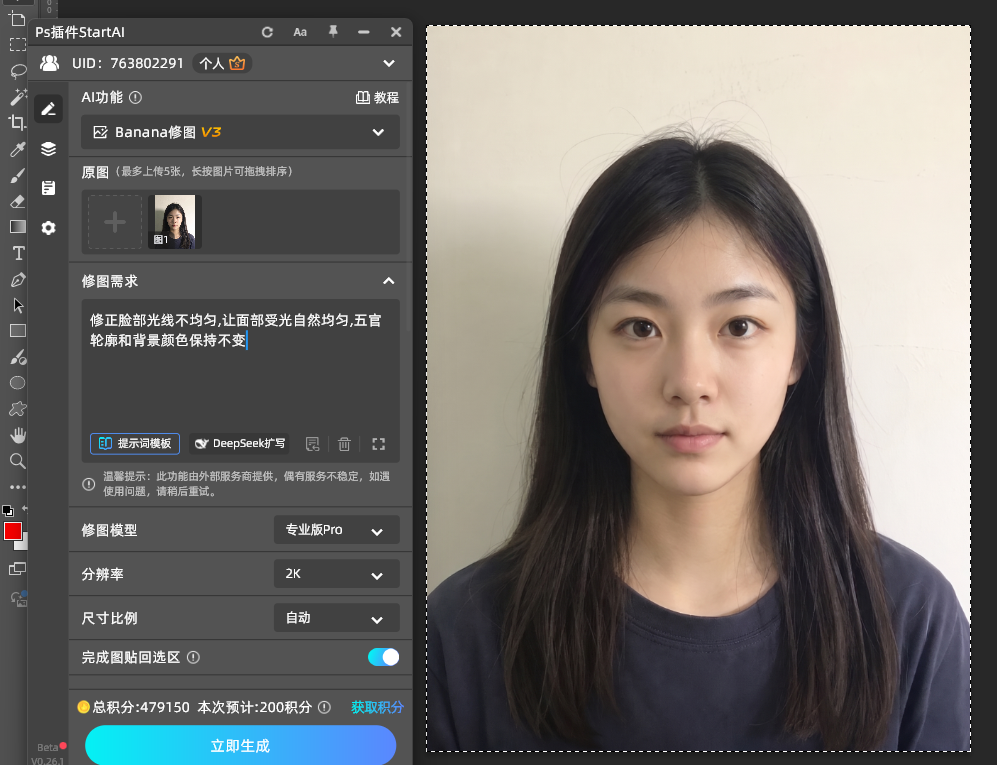Viewport: 997px width, 765px height.
Task: Select the Path Selection arrow tool
Action: pyautogui.click(x=18, y=305)
